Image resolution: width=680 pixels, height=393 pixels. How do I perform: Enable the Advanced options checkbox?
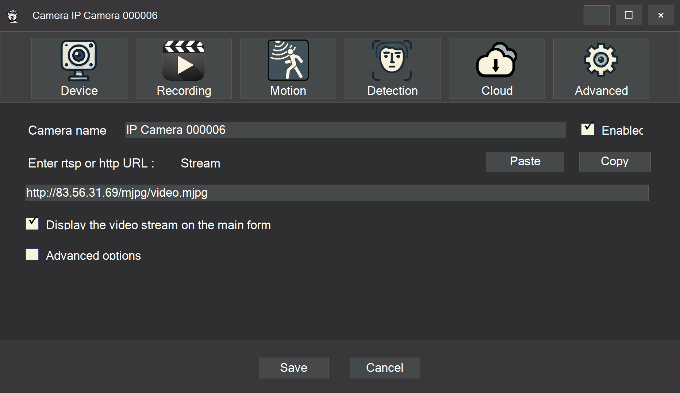click(32, 255)
